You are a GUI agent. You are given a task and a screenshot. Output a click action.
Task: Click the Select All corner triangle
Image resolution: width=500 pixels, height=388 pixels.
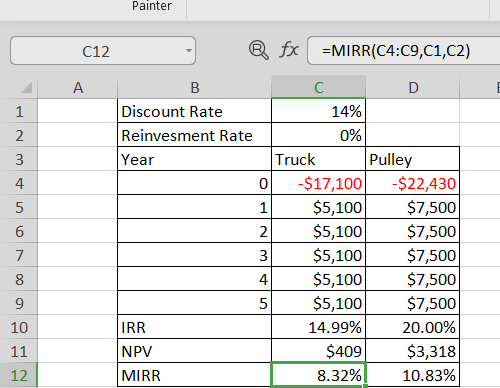[x=26, y=87]
